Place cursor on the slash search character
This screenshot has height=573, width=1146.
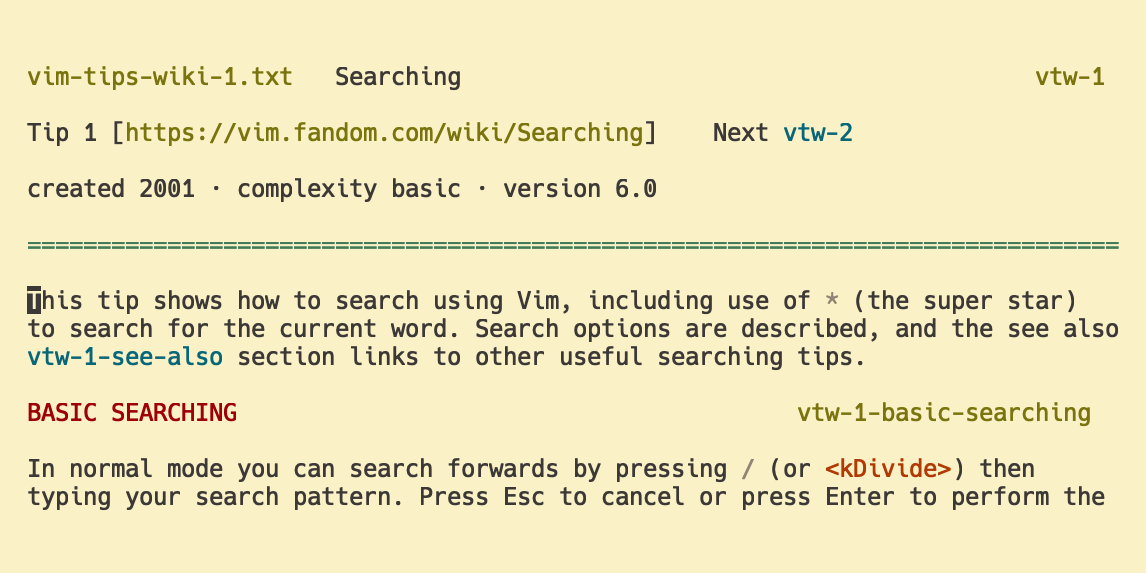coord(748,469)
